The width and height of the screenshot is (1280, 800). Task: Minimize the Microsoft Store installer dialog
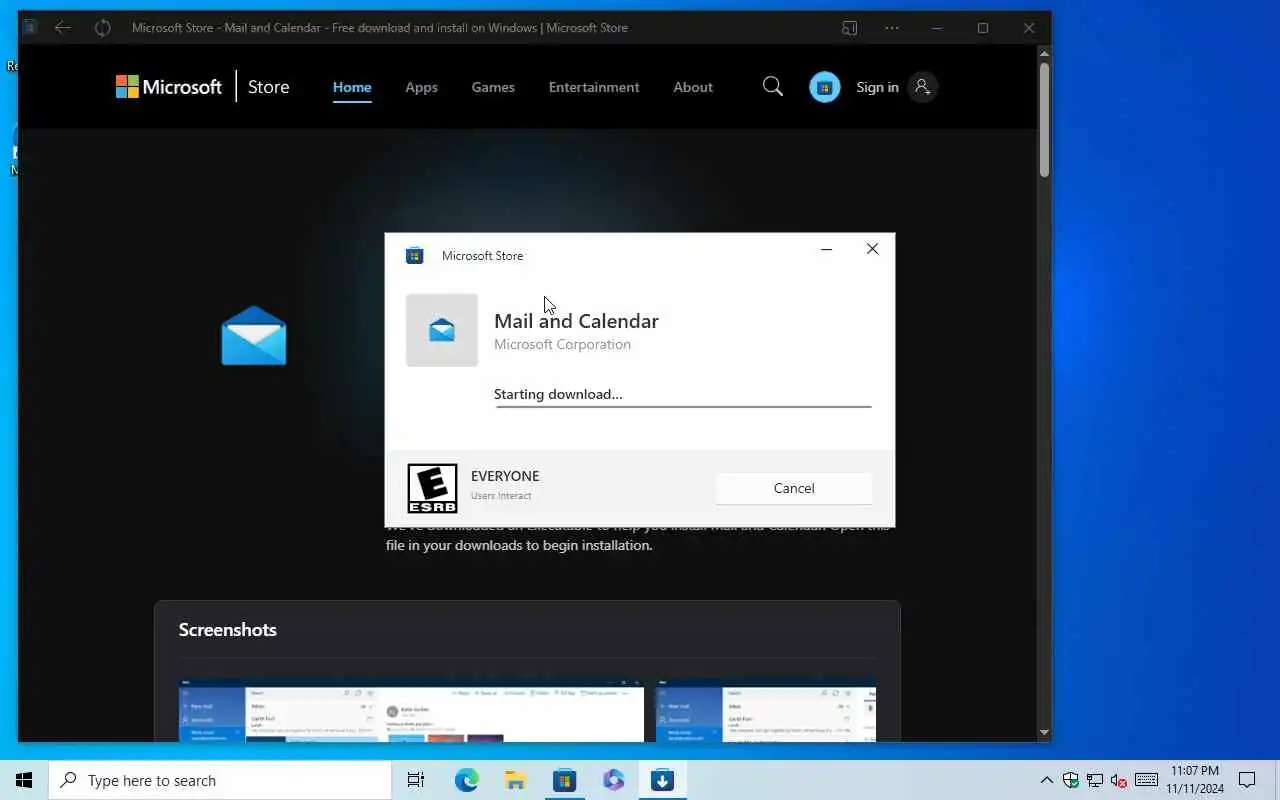(x=826, y=249)
